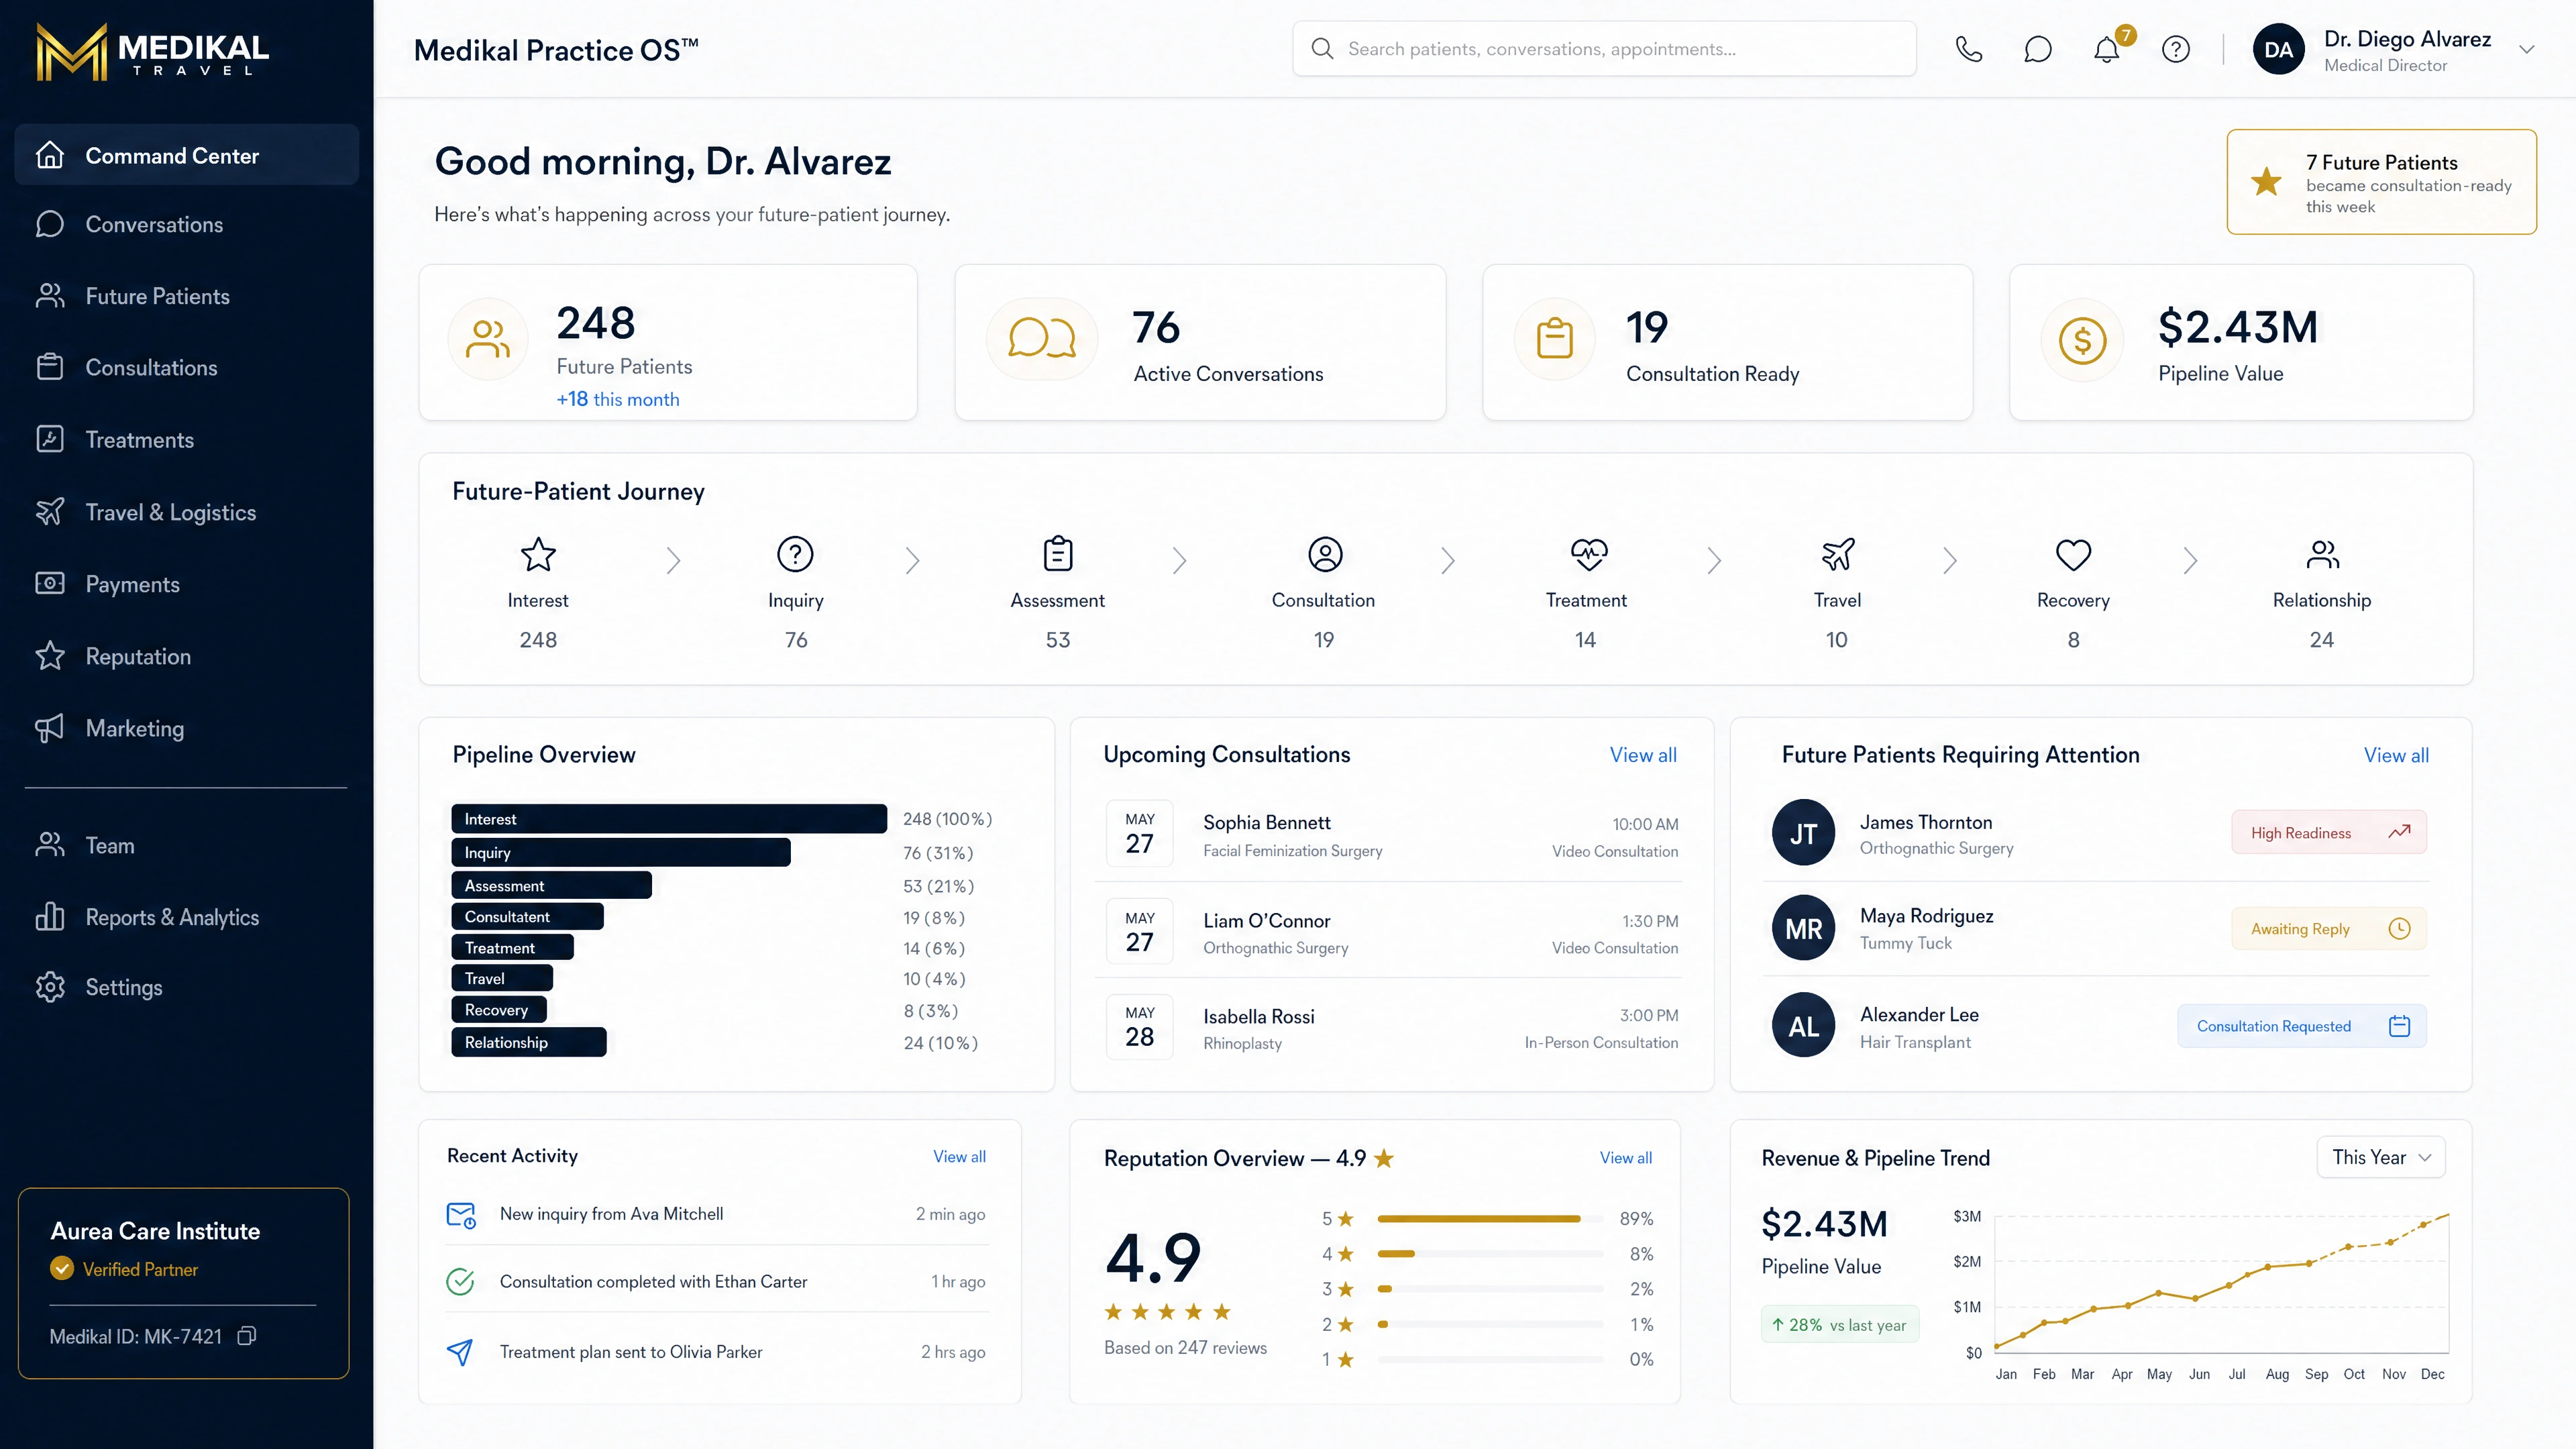
Task: Copy the Medikal ID MK-7421
Action: [x=247, y=1336]
